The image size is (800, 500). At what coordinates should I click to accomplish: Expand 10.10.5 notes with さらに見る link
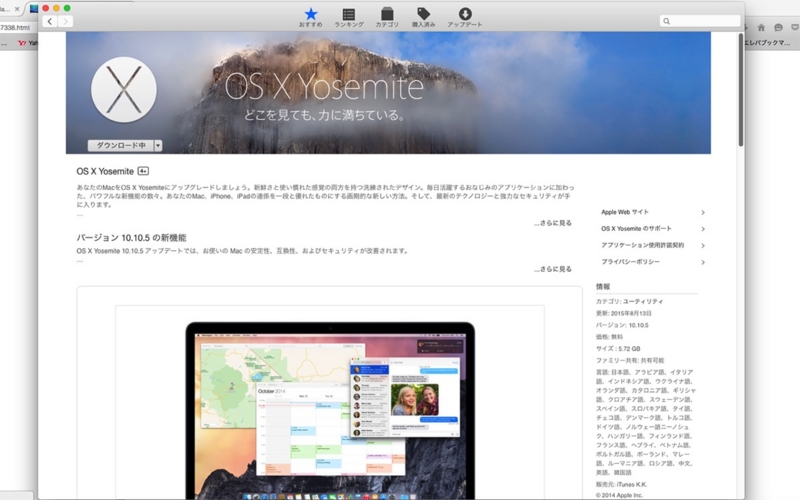click(x=553, y=269)
